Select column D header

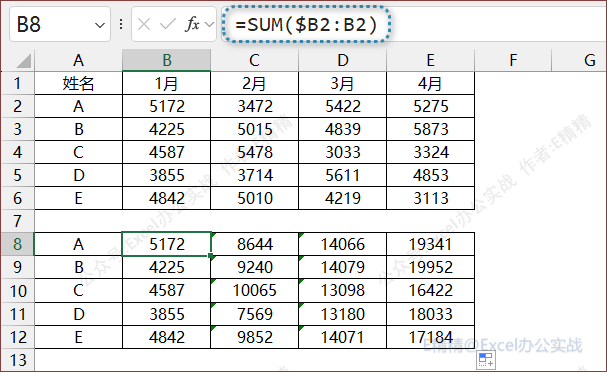[343, 60]
